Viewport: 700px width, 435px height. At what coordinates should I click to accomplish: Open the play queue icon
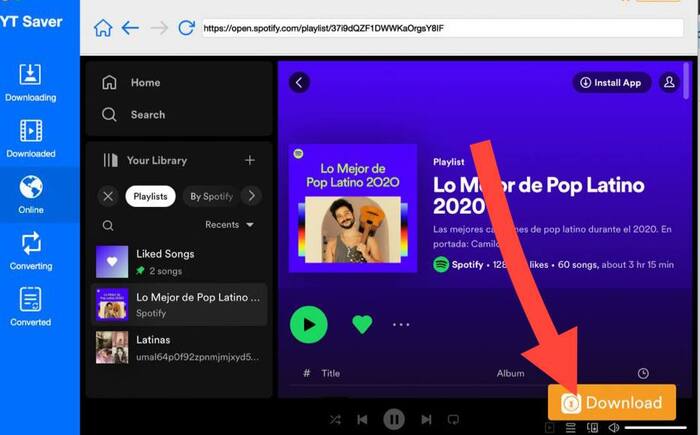(571, 427)
